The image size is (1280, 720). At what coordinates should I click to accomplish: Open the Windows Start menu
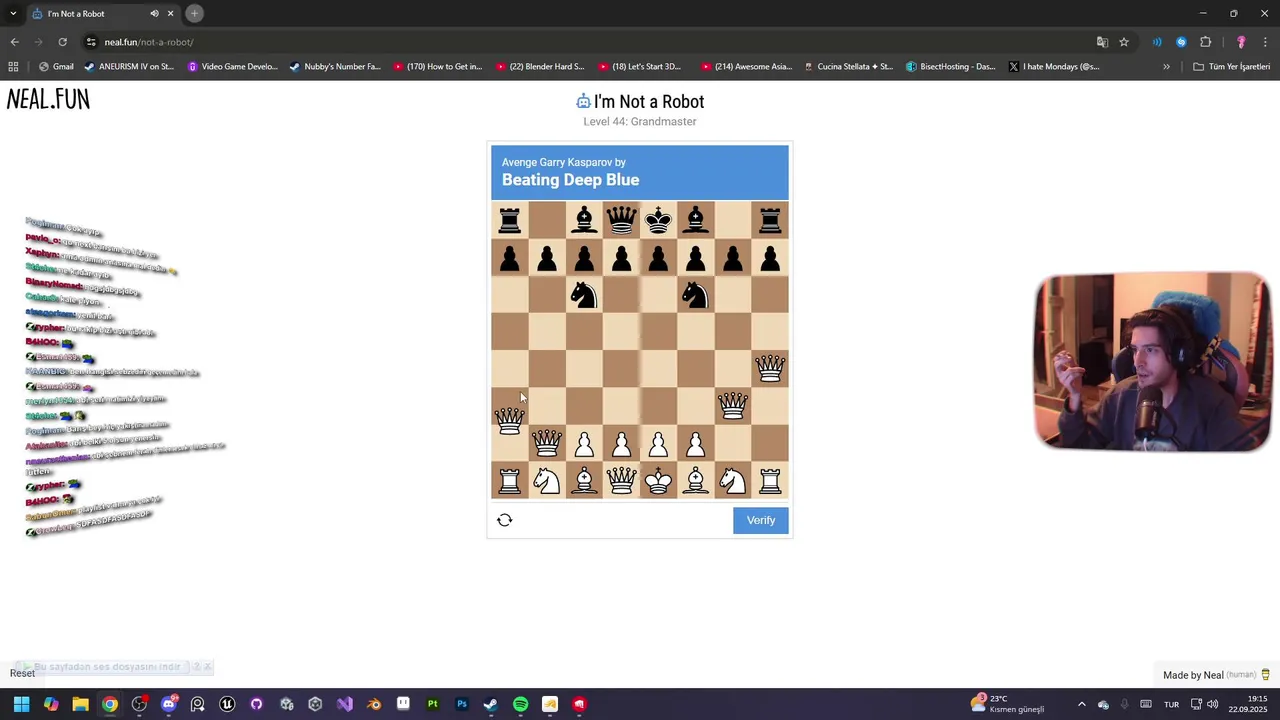21,704
